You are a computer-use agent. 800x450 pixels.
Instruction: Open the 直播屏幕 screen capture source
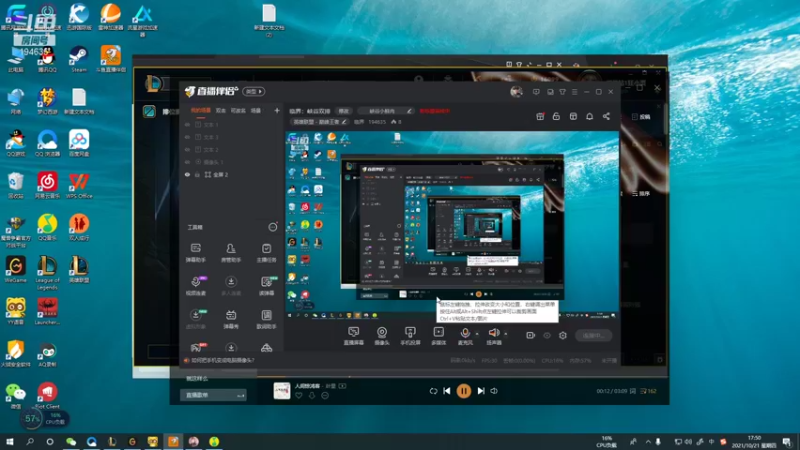coord(353,336)
